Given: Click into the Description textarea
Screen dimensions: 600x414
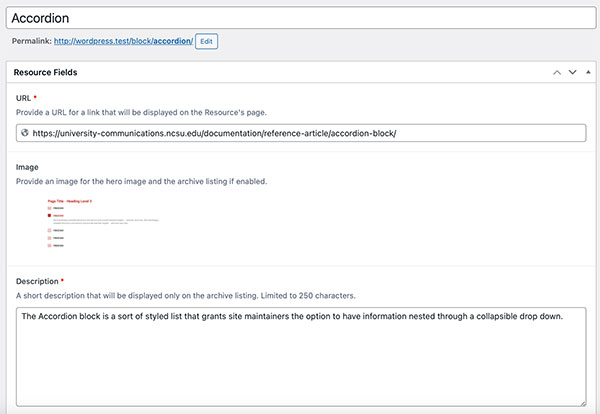Looking at the screenshot, I should click(x=301, y=357).
